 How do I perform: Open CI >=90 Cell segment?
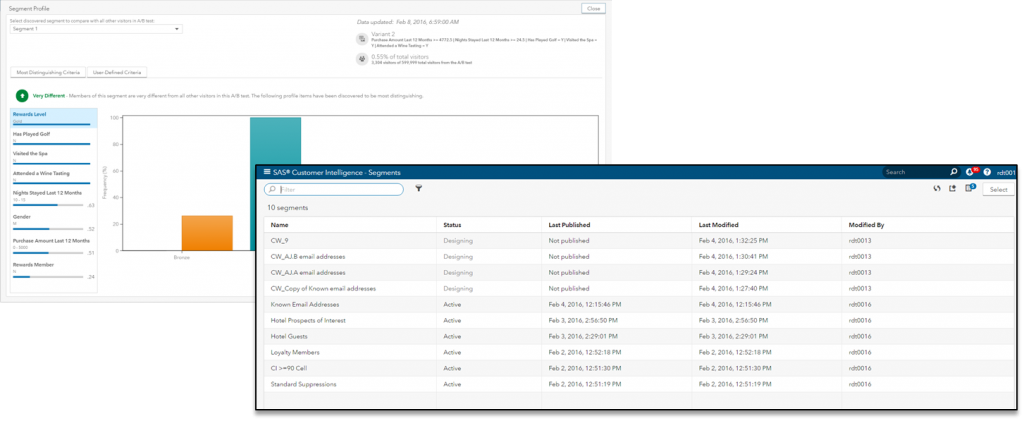click(x=289, y=368)
